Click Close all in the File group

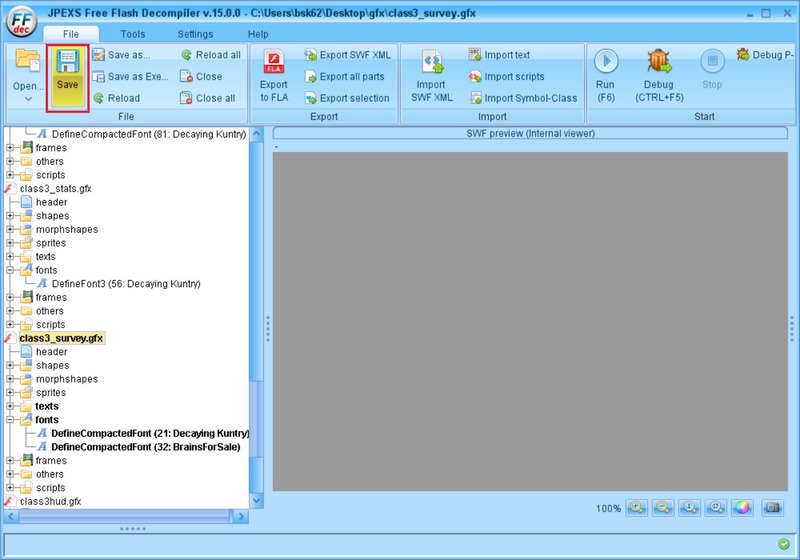coord(208,98)
